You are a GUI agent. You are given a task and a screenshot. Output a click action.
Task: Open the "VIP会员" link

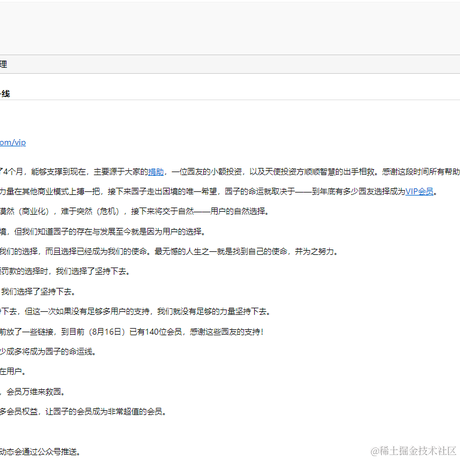[x=419, y=192]
